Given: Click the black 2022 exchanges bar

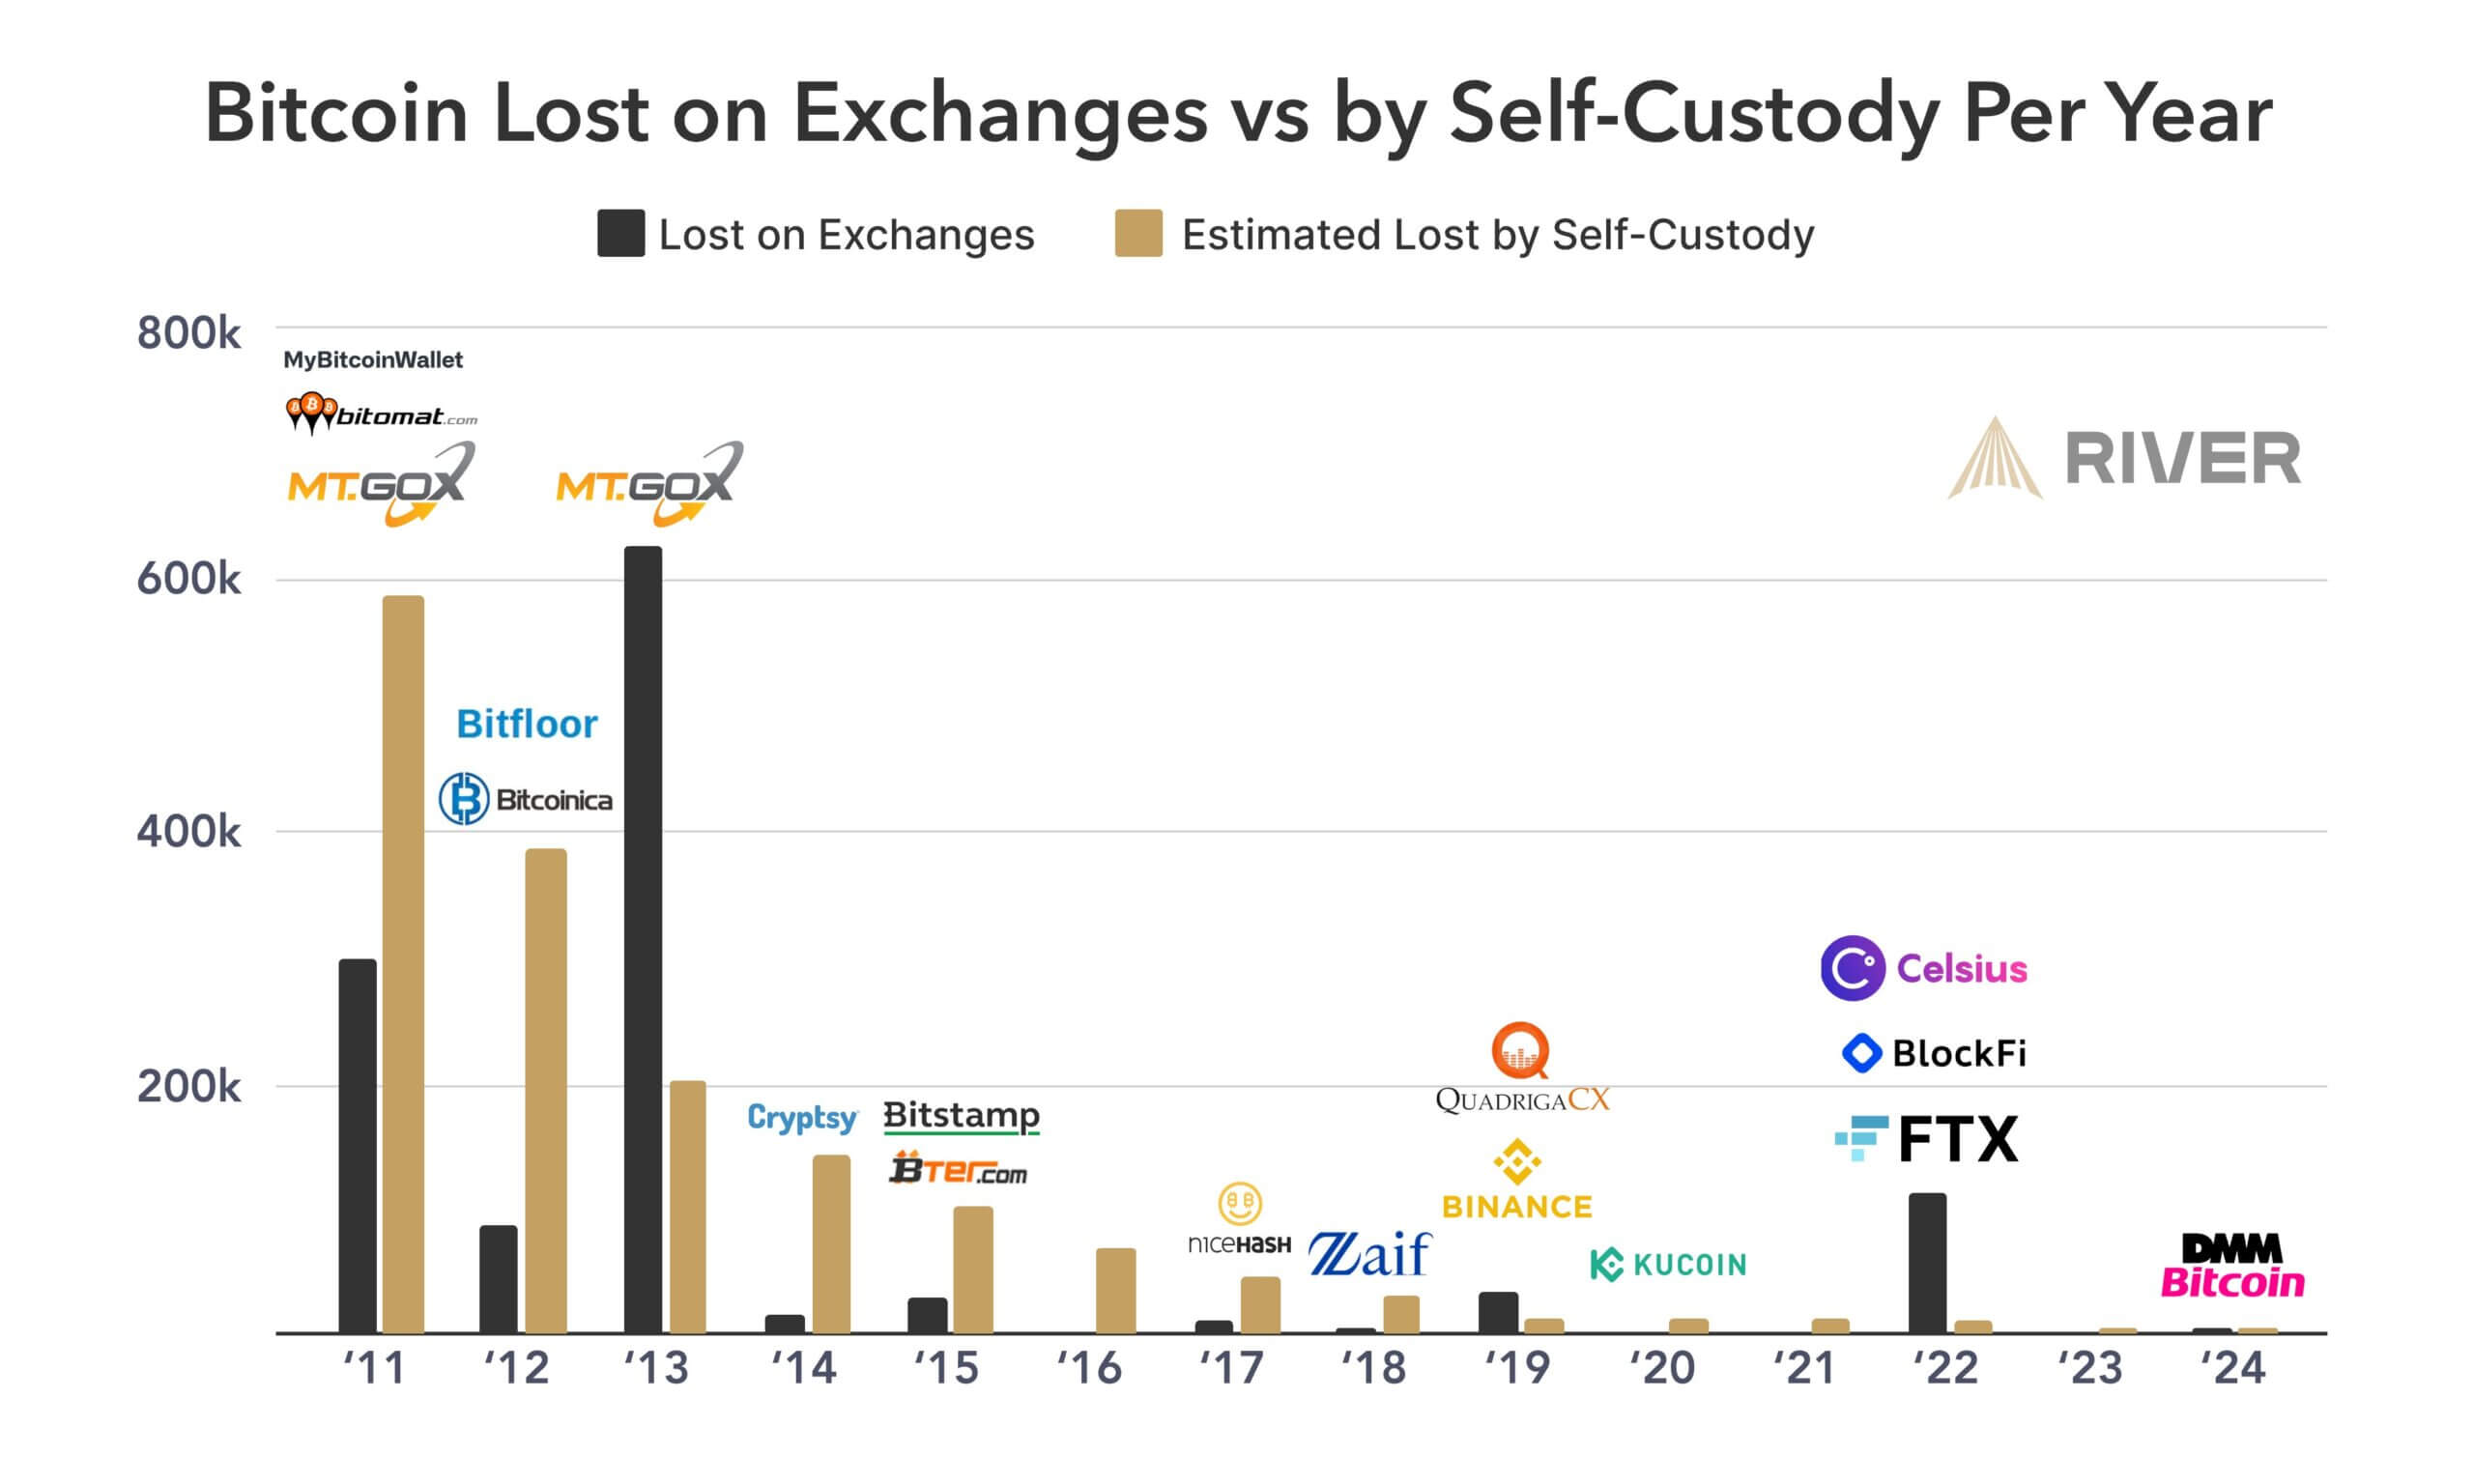Looking at the screenshot, I should [x=1927, y=1263].
